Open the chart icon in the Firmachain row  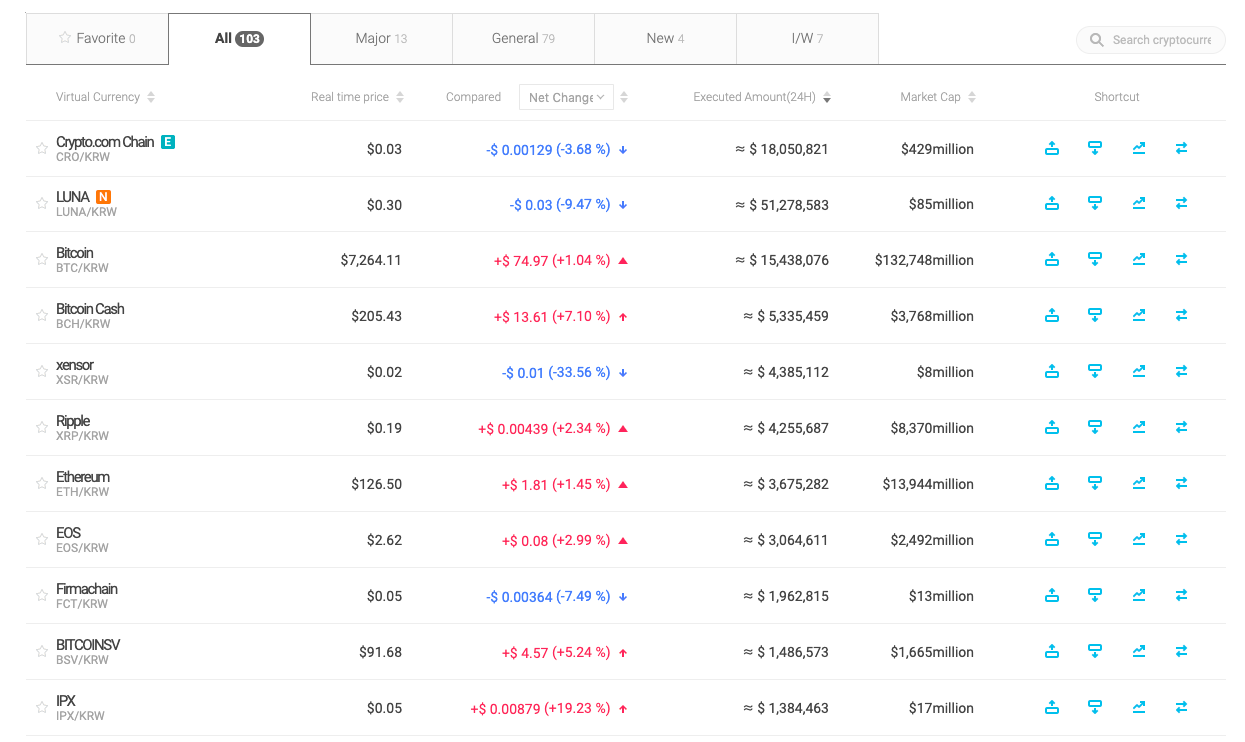pyautogui.click(x=1139, y=595)
